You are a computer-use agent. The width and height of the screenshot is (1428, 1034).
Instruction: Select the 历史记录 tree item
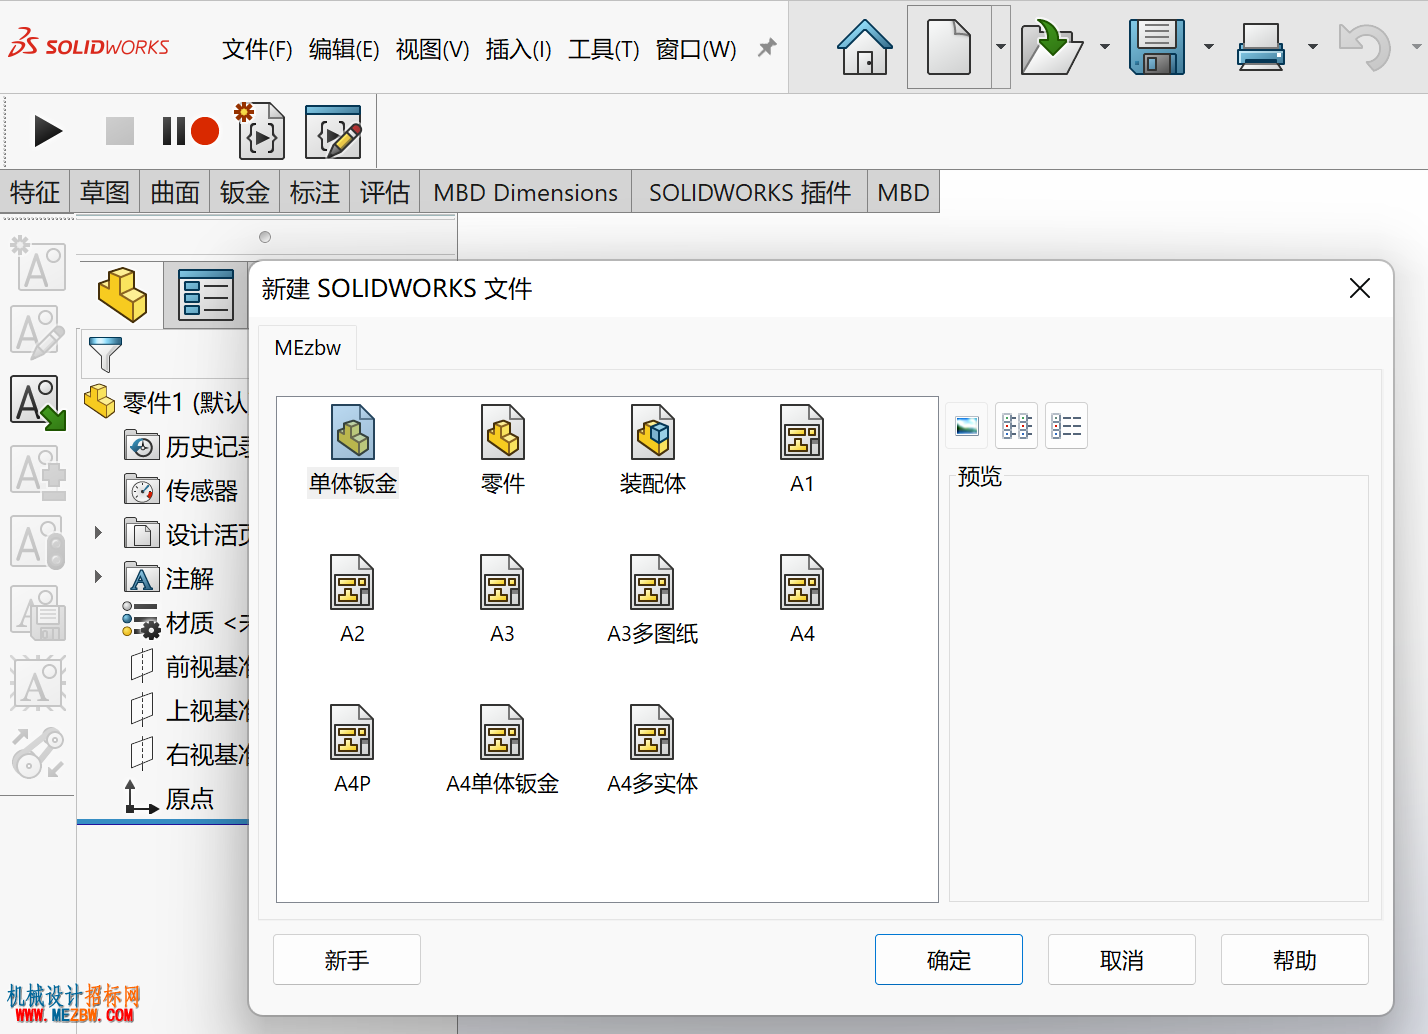186,446
